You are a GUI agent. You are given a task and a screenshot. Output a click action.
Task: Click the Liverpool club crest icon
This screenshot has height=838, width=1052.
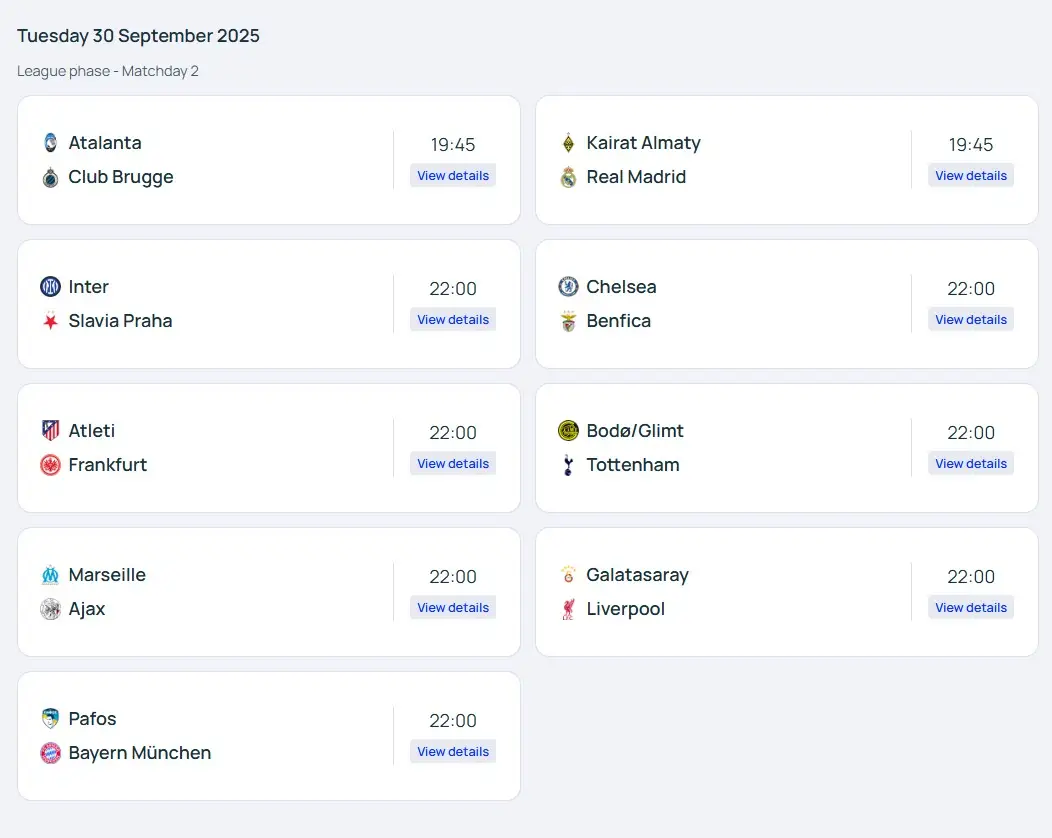(x=569, y=609)
